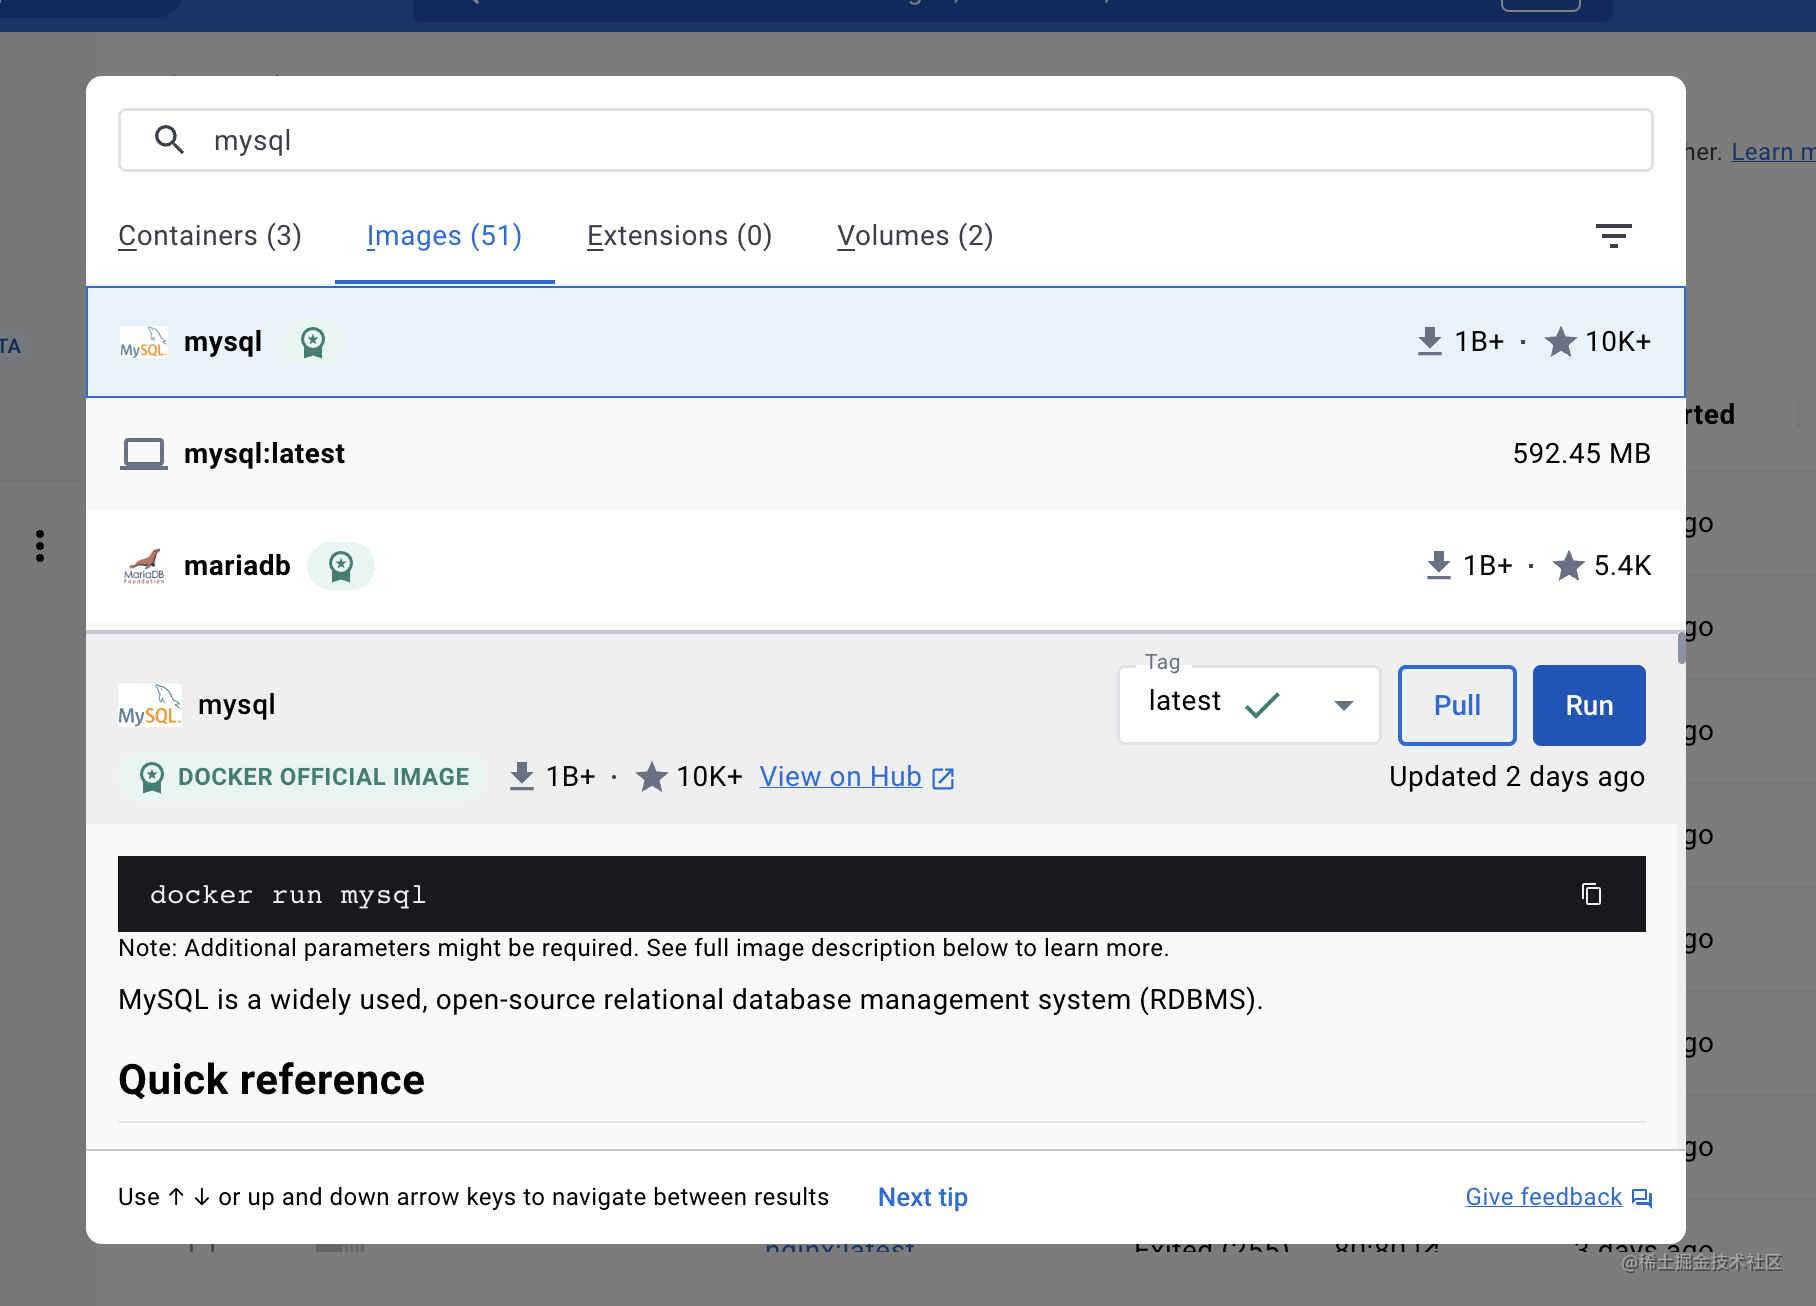Open the search results filter icon
Screen dimensions: 1816x1306
(x=1613, y=236)
